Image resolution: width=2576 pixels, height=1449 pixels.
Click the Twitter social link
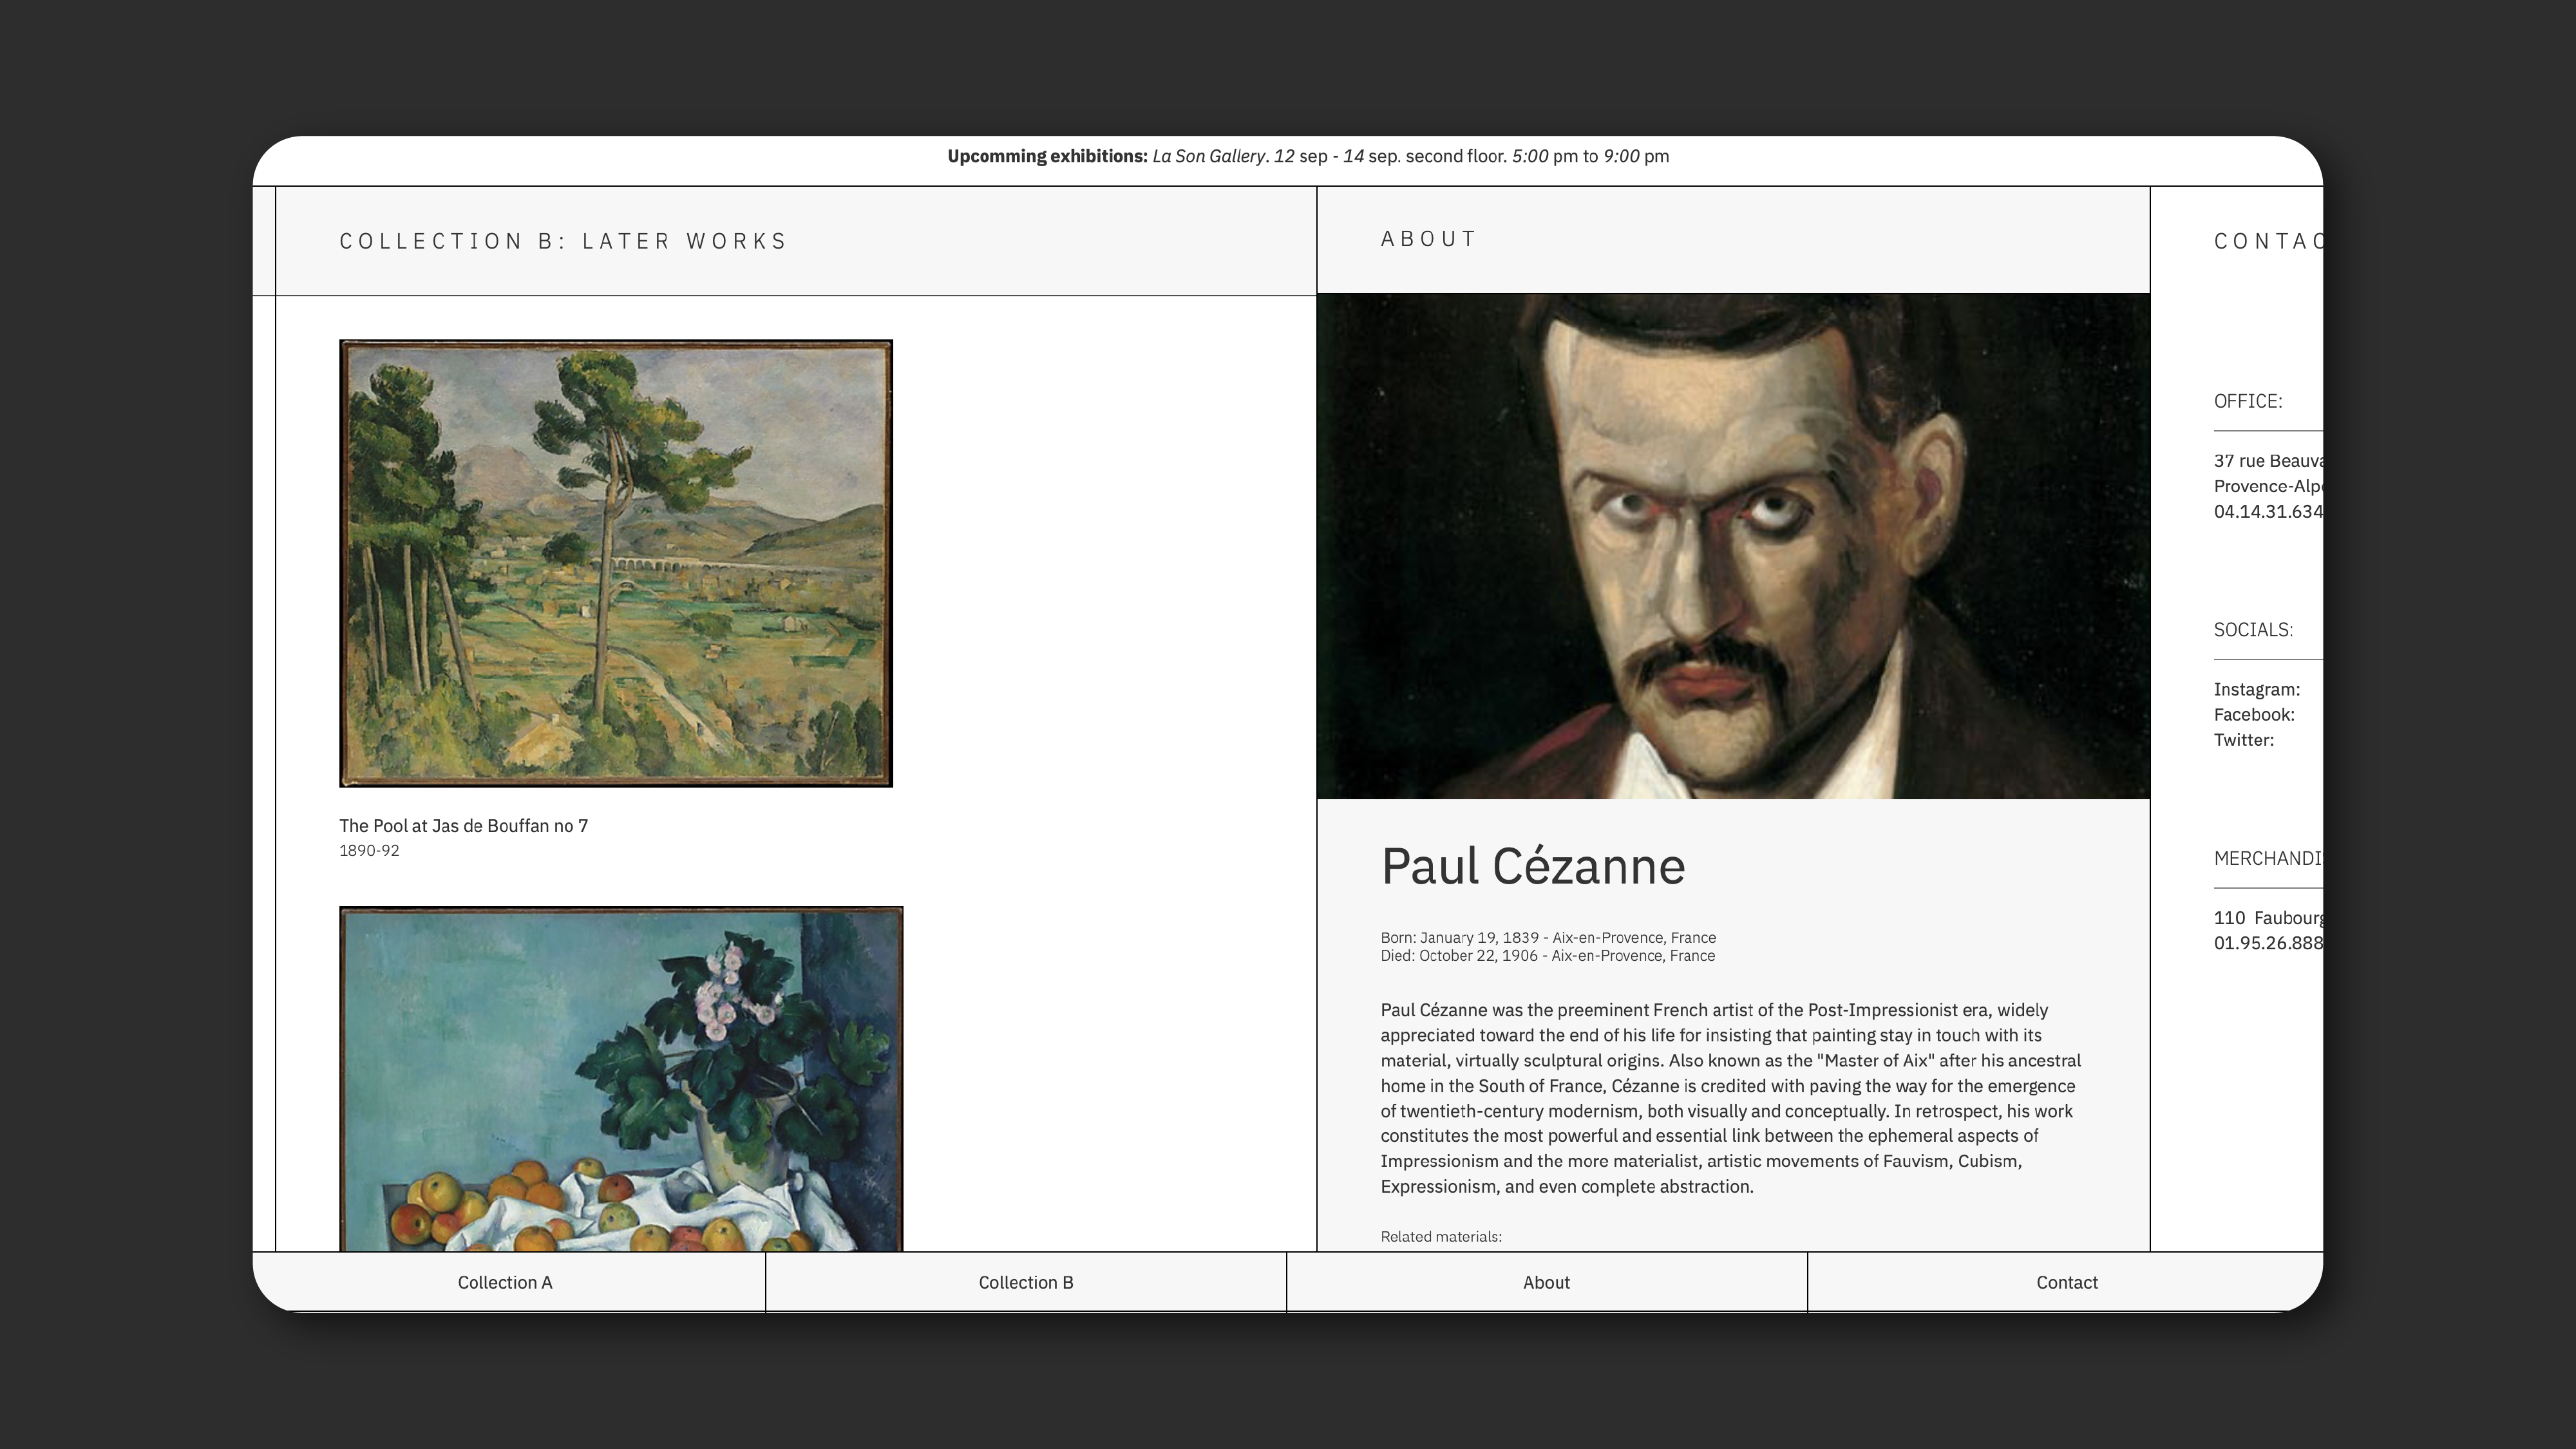[x=2243, y=740]
